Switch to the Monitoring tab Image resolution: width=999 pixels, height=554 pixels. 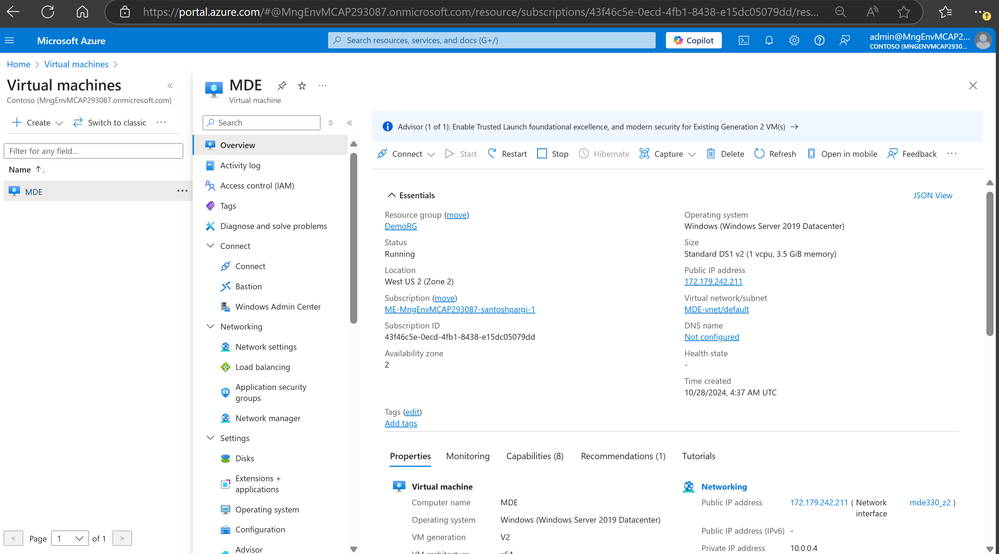(x=468, y=456)
